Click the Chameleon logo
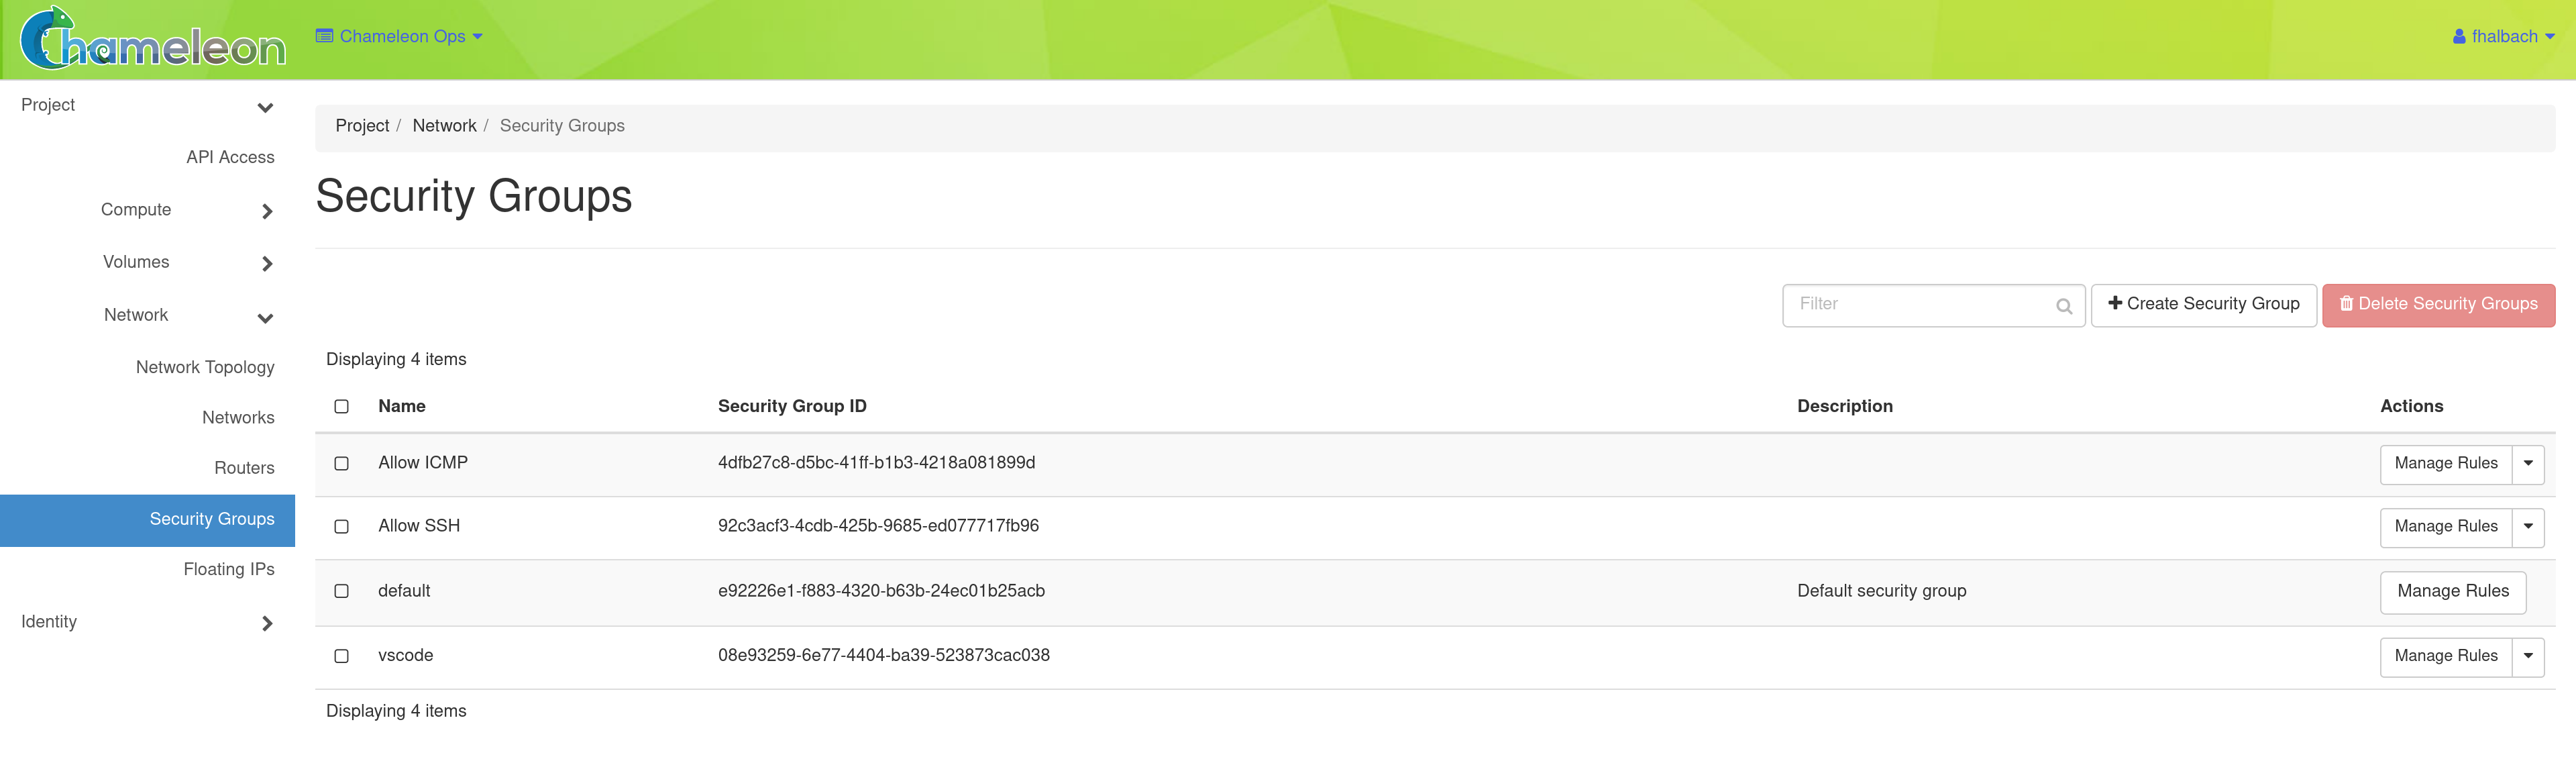This screenshot has height=757, width=2576. 153,38
